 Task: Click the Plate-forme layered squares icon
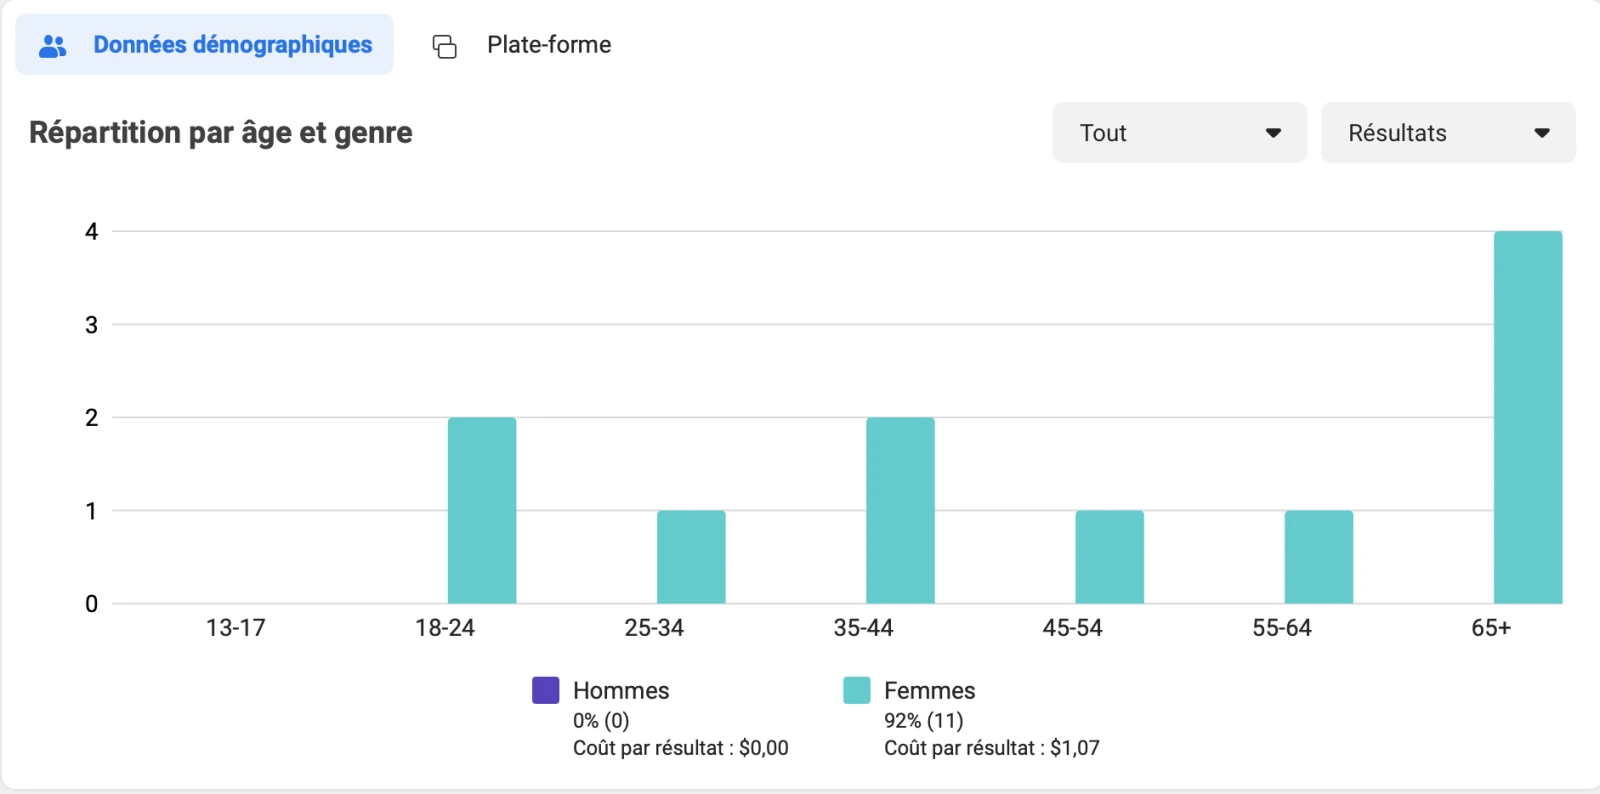tap(444, 46)
